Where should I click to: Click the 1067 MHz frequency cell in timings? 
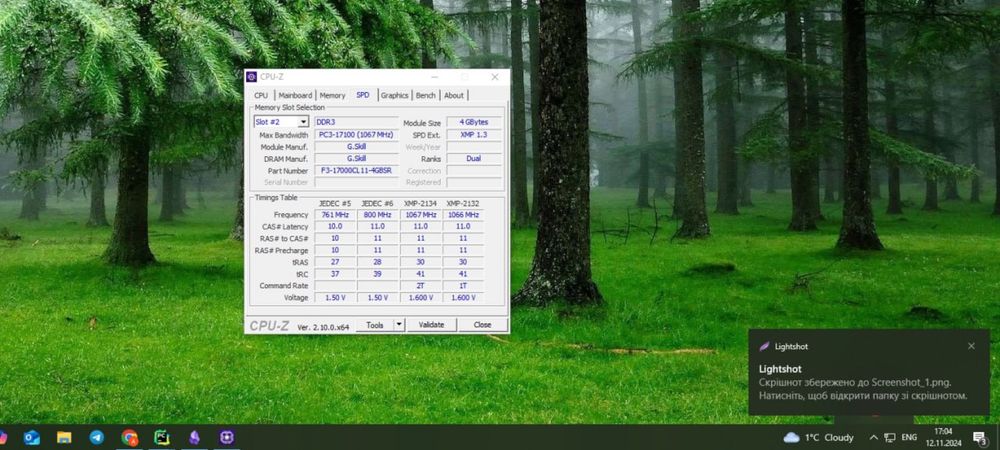pyautogui.click(x=420, y=215)
